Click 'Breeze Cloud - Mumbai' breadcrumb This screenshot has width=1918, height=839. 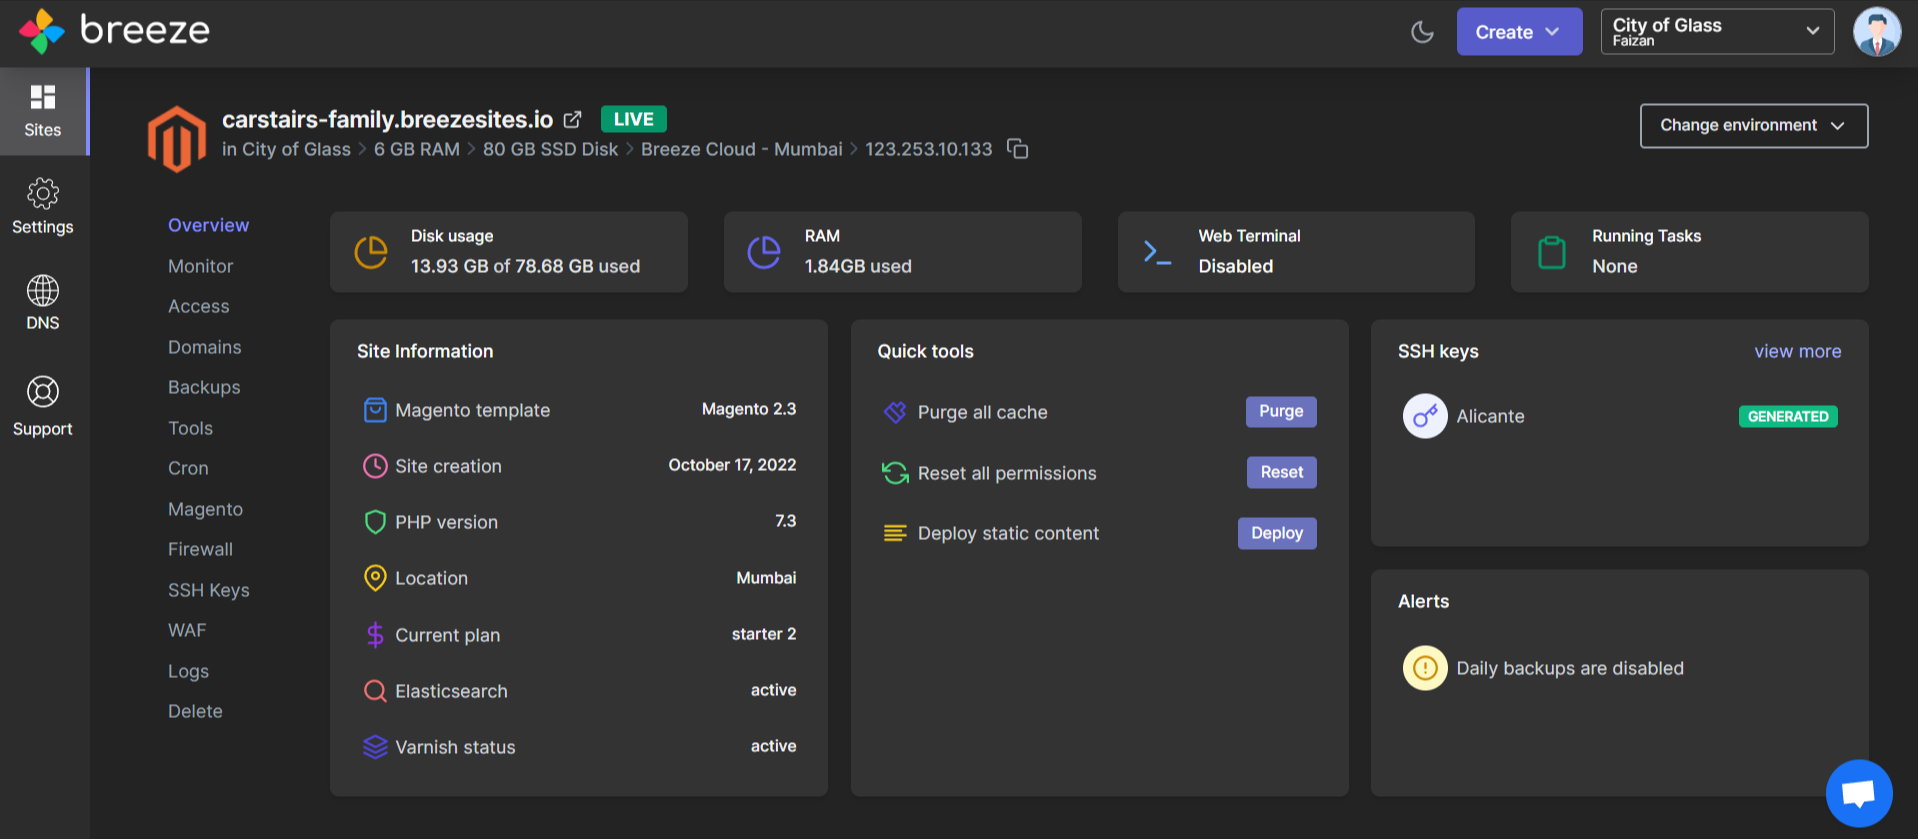(741, 149)
